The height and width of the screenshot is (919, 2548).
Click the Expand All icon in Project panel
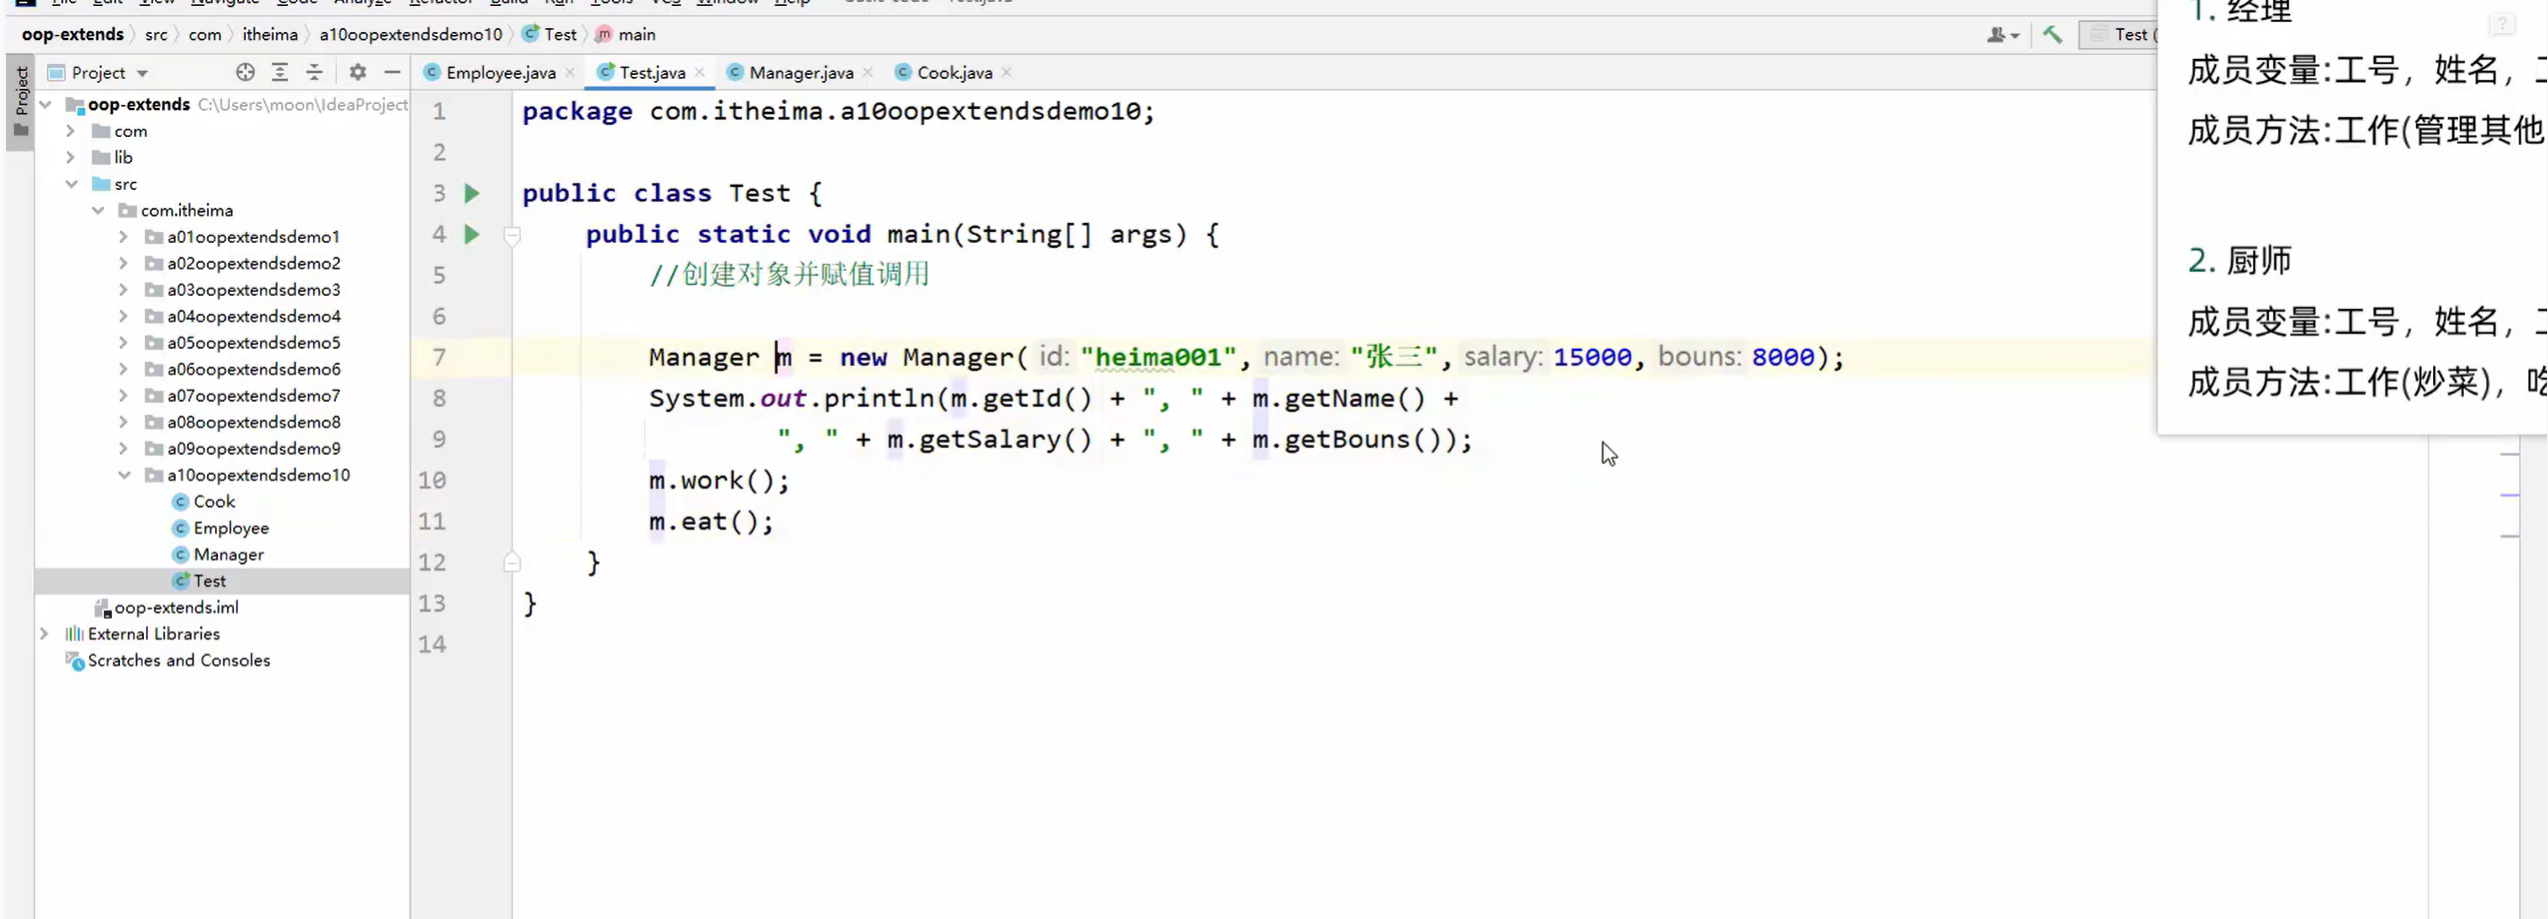(x=279, y=71)
